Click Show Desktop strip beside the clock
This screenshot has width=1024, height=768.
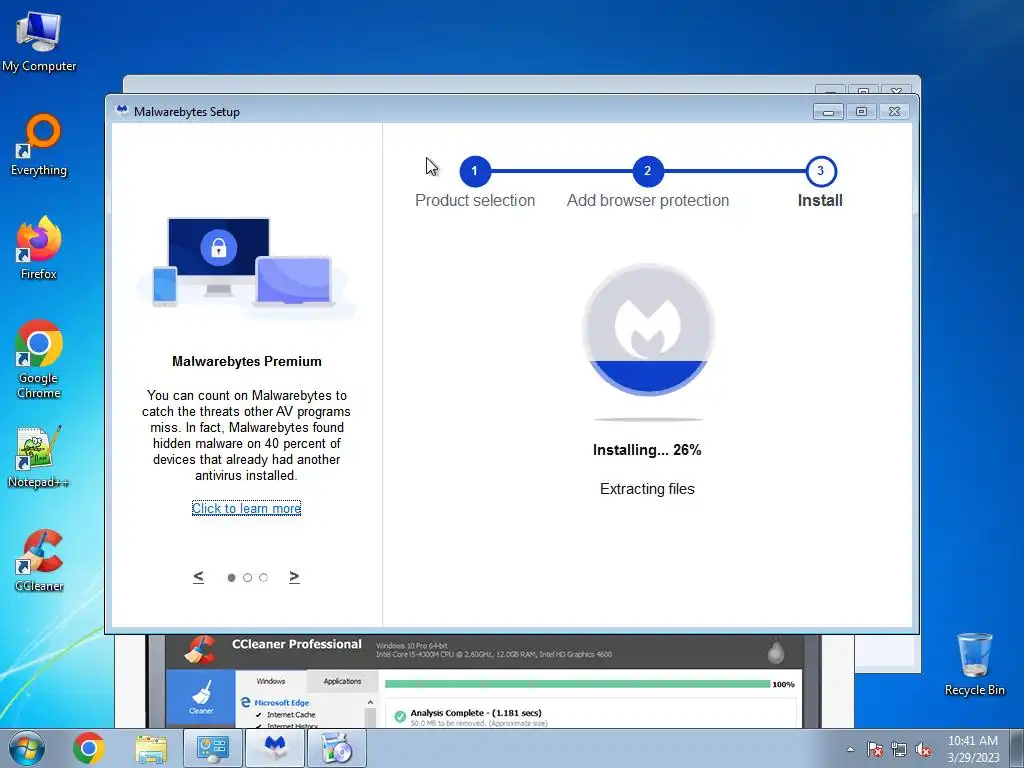pos(1017,748)
